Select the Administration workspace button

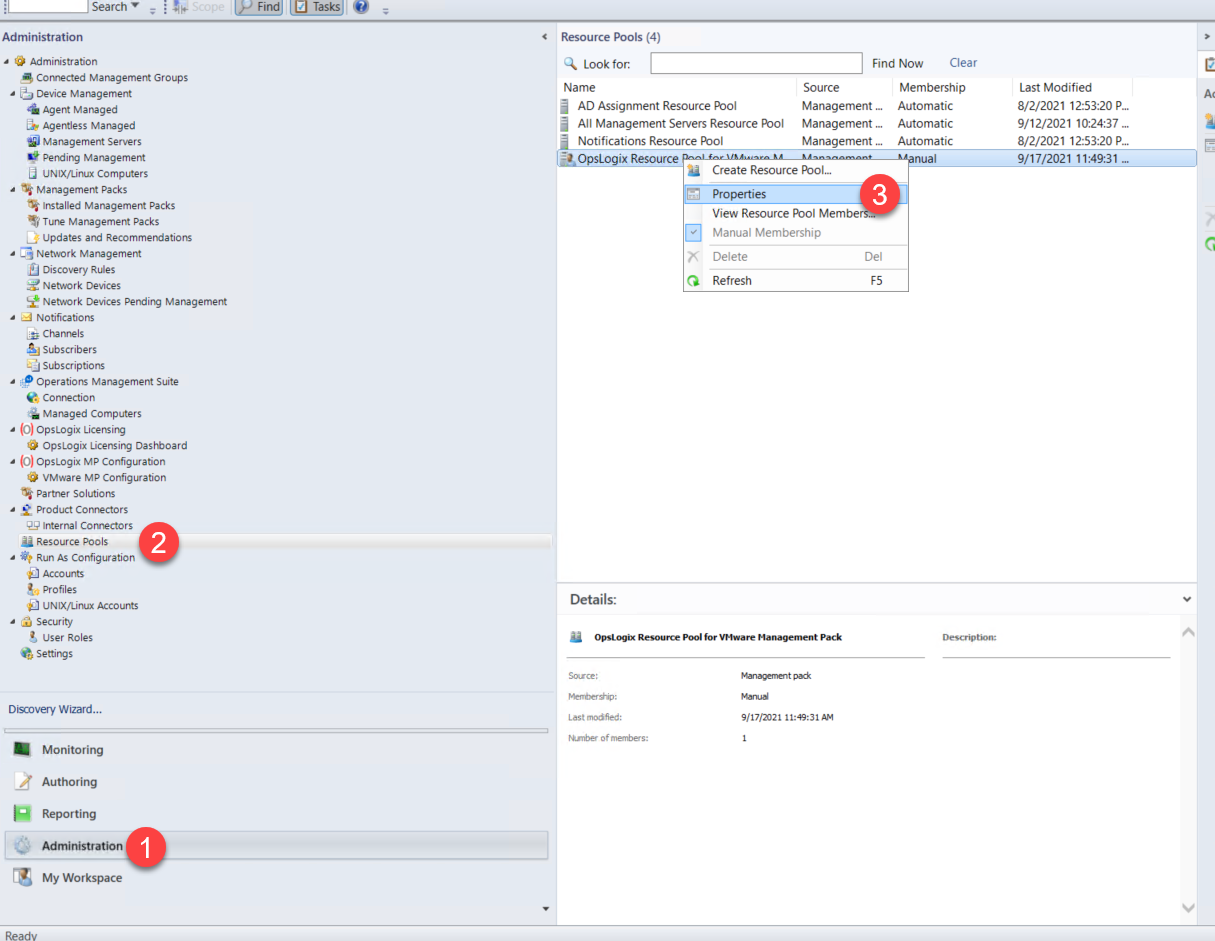[x=276, y=846]
